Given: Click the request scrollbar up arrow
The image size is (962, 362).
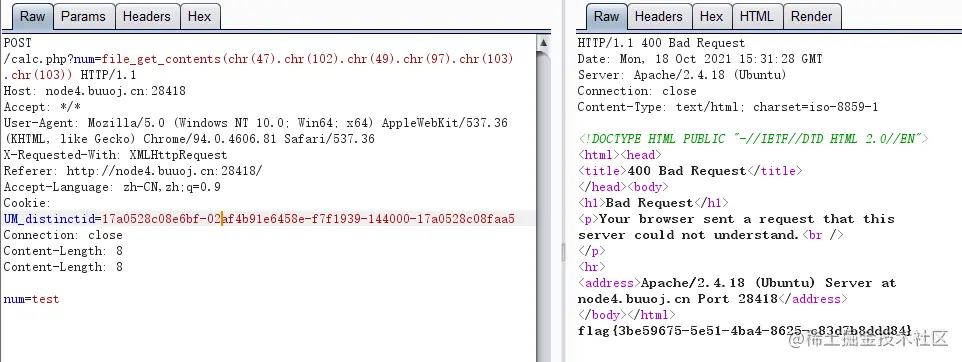Looking at the screenshot, I should coord(543,42).
